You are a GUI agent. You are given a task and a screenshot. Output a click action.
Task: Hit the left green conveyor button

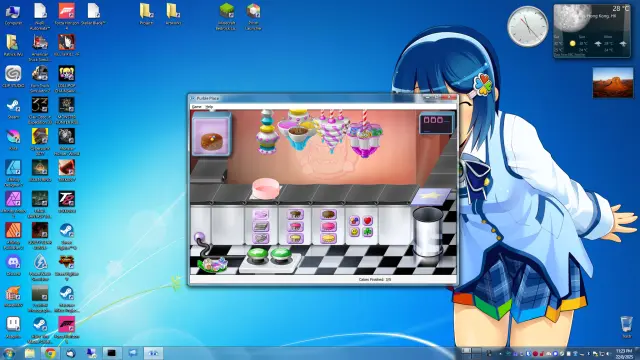[257, 255]
